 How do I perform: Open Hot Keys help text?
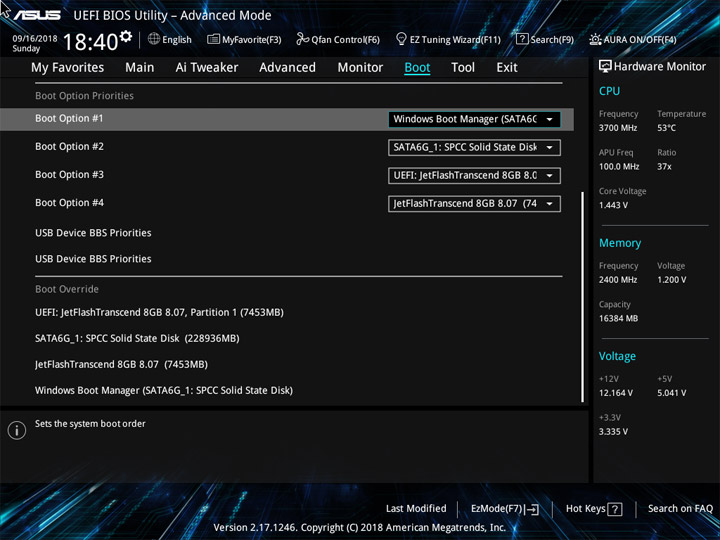click(585, 508)
